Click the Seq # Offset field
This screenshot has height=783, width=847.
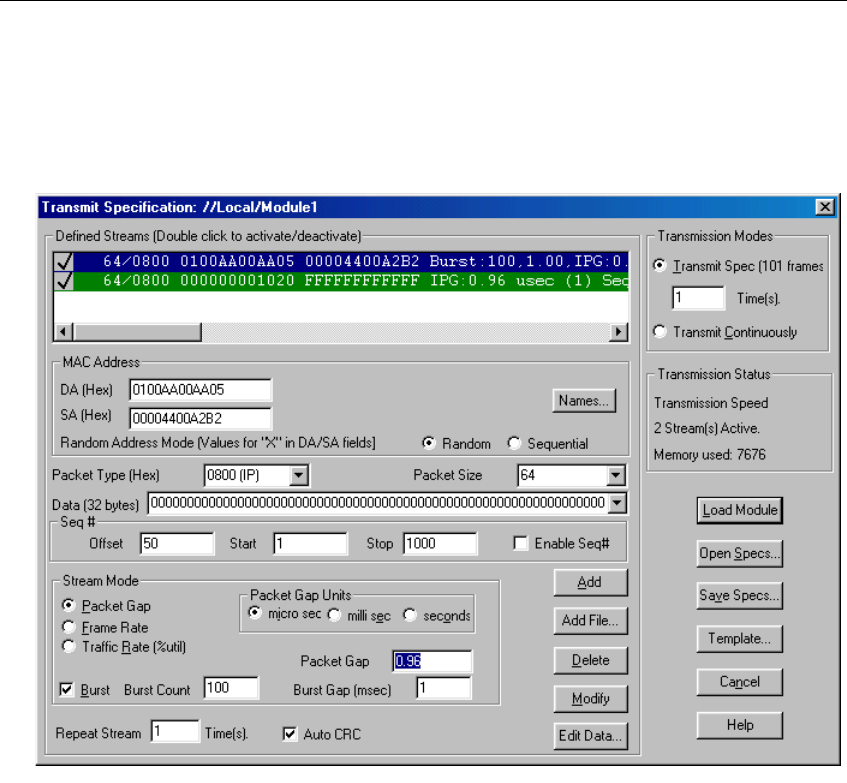177,544
